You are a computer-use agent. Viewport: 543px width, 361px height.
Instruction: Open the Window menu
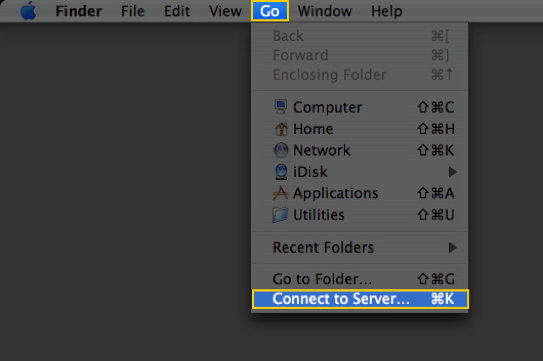click(325, 11)
